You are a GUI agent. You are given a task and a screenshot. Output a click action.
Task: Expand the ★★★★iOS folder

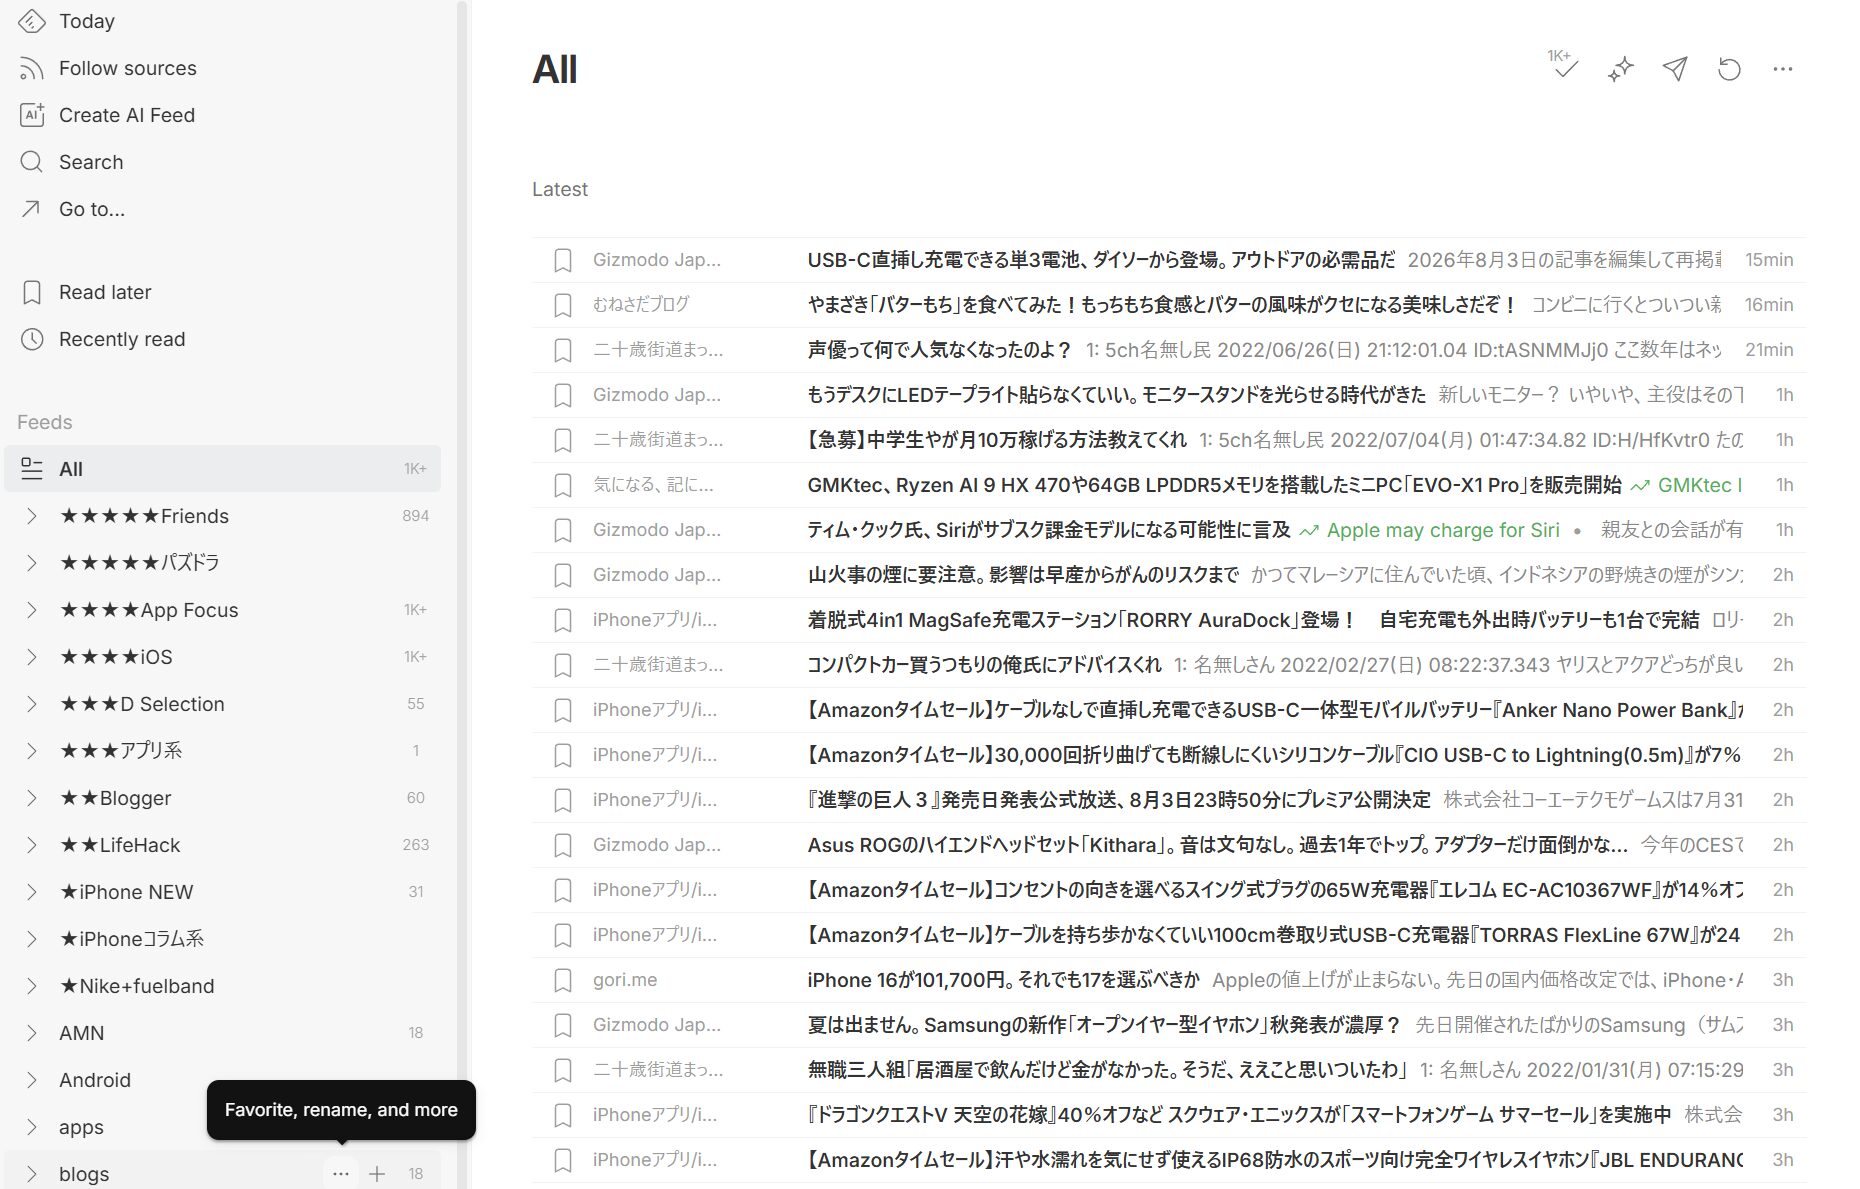click(32, 657)
